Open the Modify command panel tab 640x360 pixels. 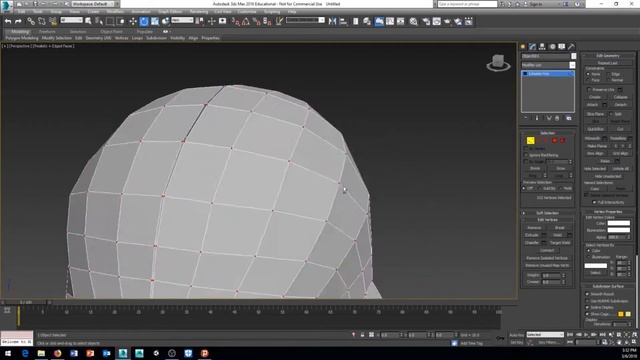[532, 47]
